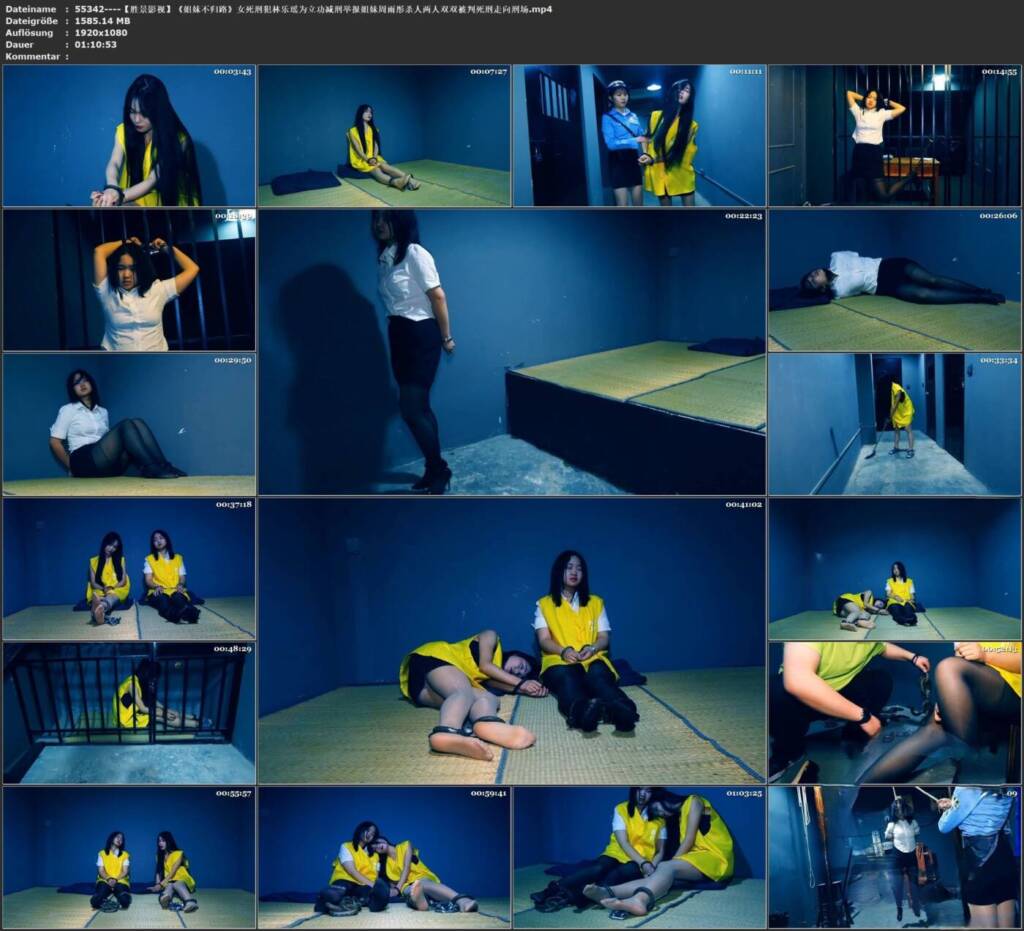Screen dimensions: 1024x931
Task: Select the .mp4 file name text
Action: 313,9
